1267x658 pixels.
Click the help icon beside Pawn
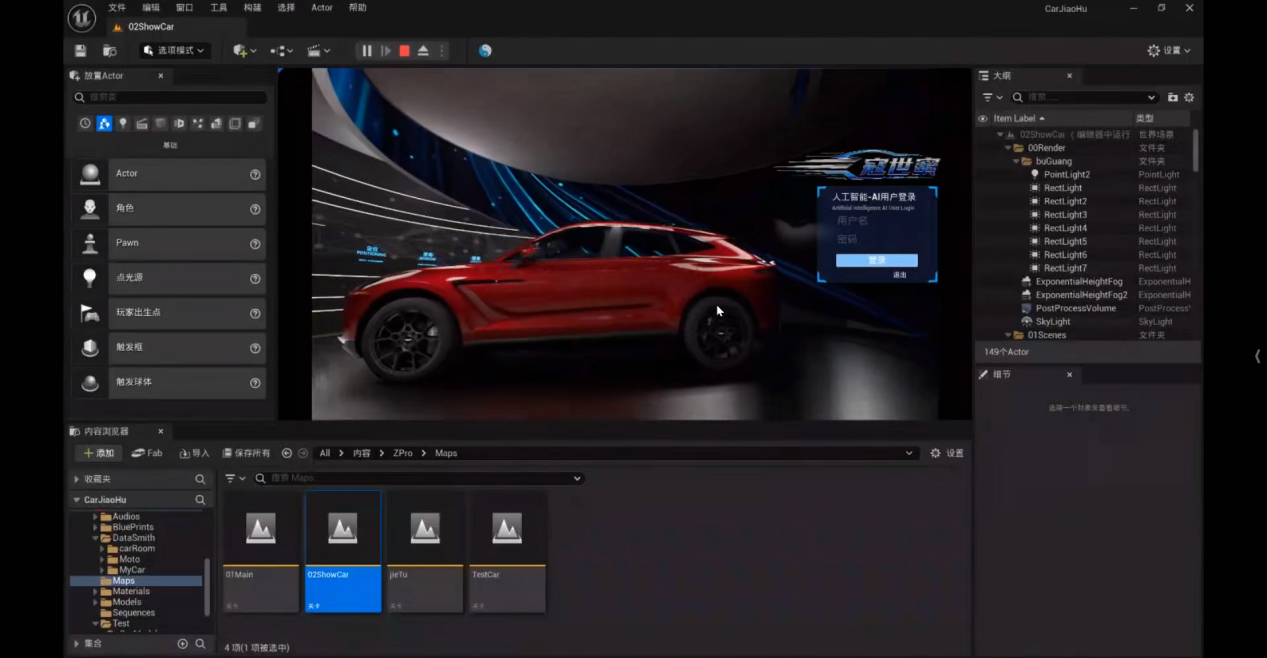[x=255, y=244]
